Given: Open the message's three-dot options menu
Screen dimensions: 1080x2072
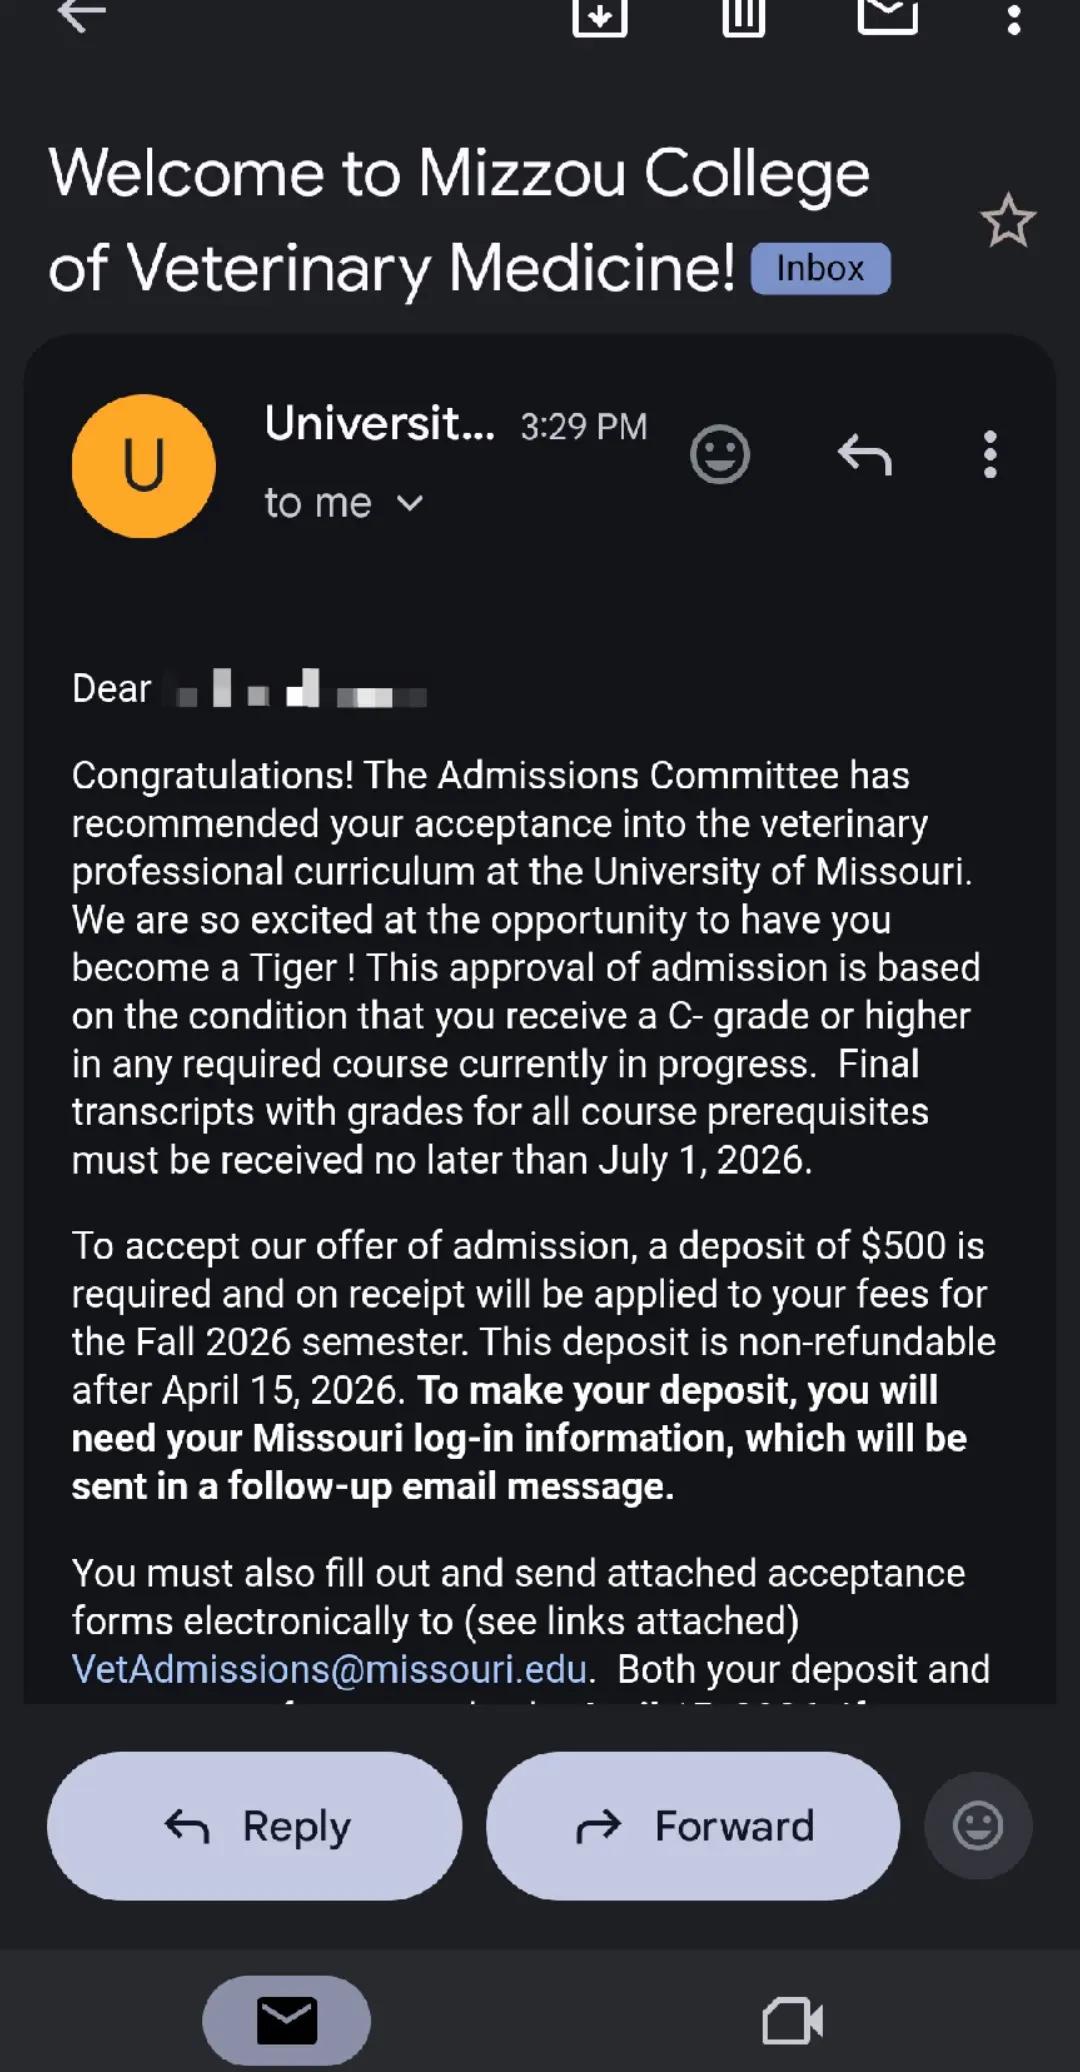Looking at the screenshot, I should [x=990, y=454].
